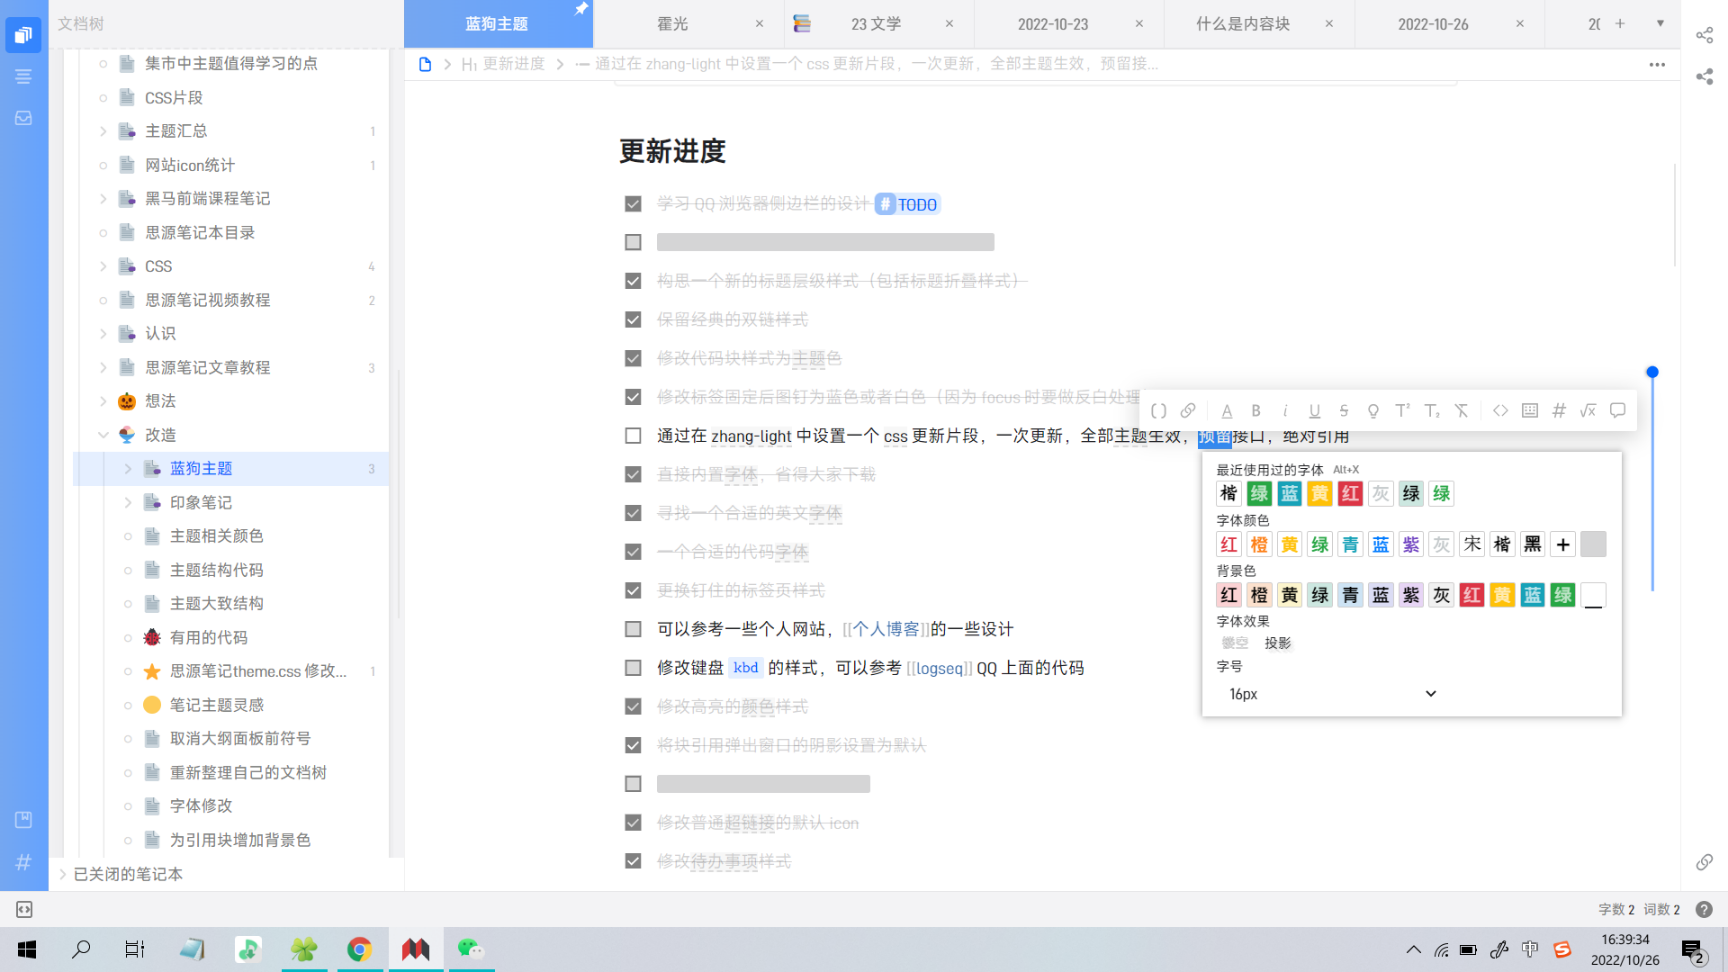Expand the CSS tree item
This screenshot has height=972, width=1728.
click(104, 266)
